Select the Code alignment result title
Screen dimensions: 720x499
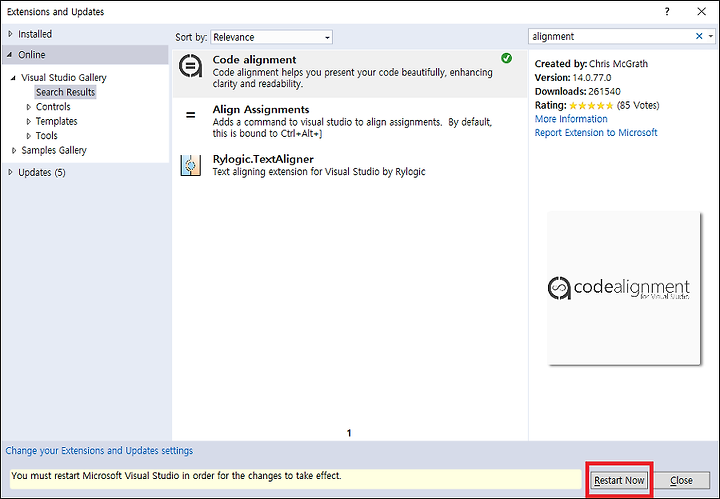254,60
